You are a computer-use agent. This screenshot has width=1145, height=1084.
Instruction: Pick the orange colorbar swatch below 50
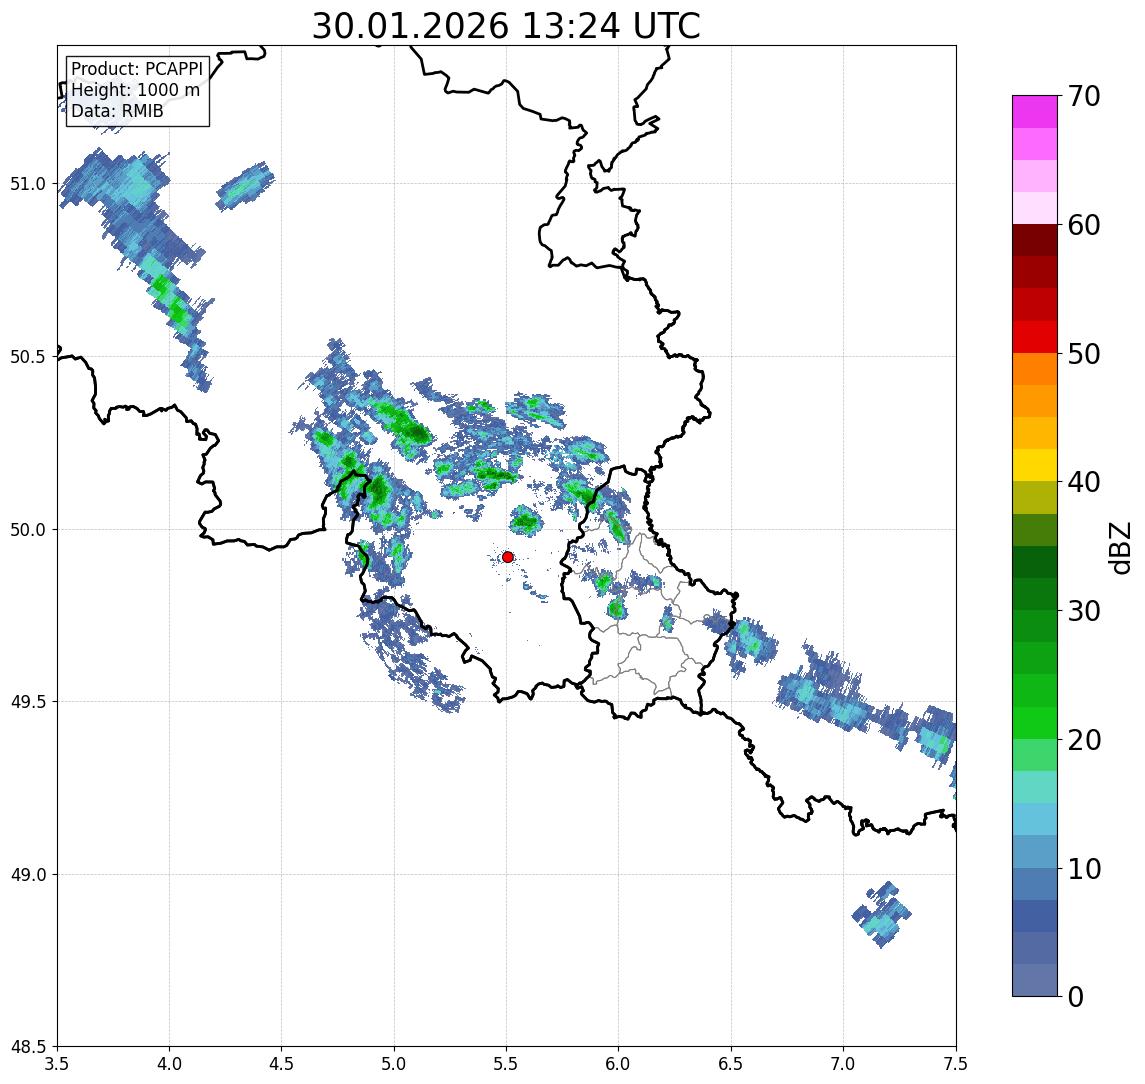tap(1035, 369)
